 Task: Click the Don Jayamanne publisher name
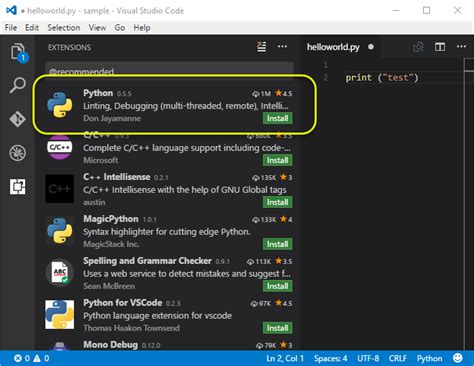point(112,118)
